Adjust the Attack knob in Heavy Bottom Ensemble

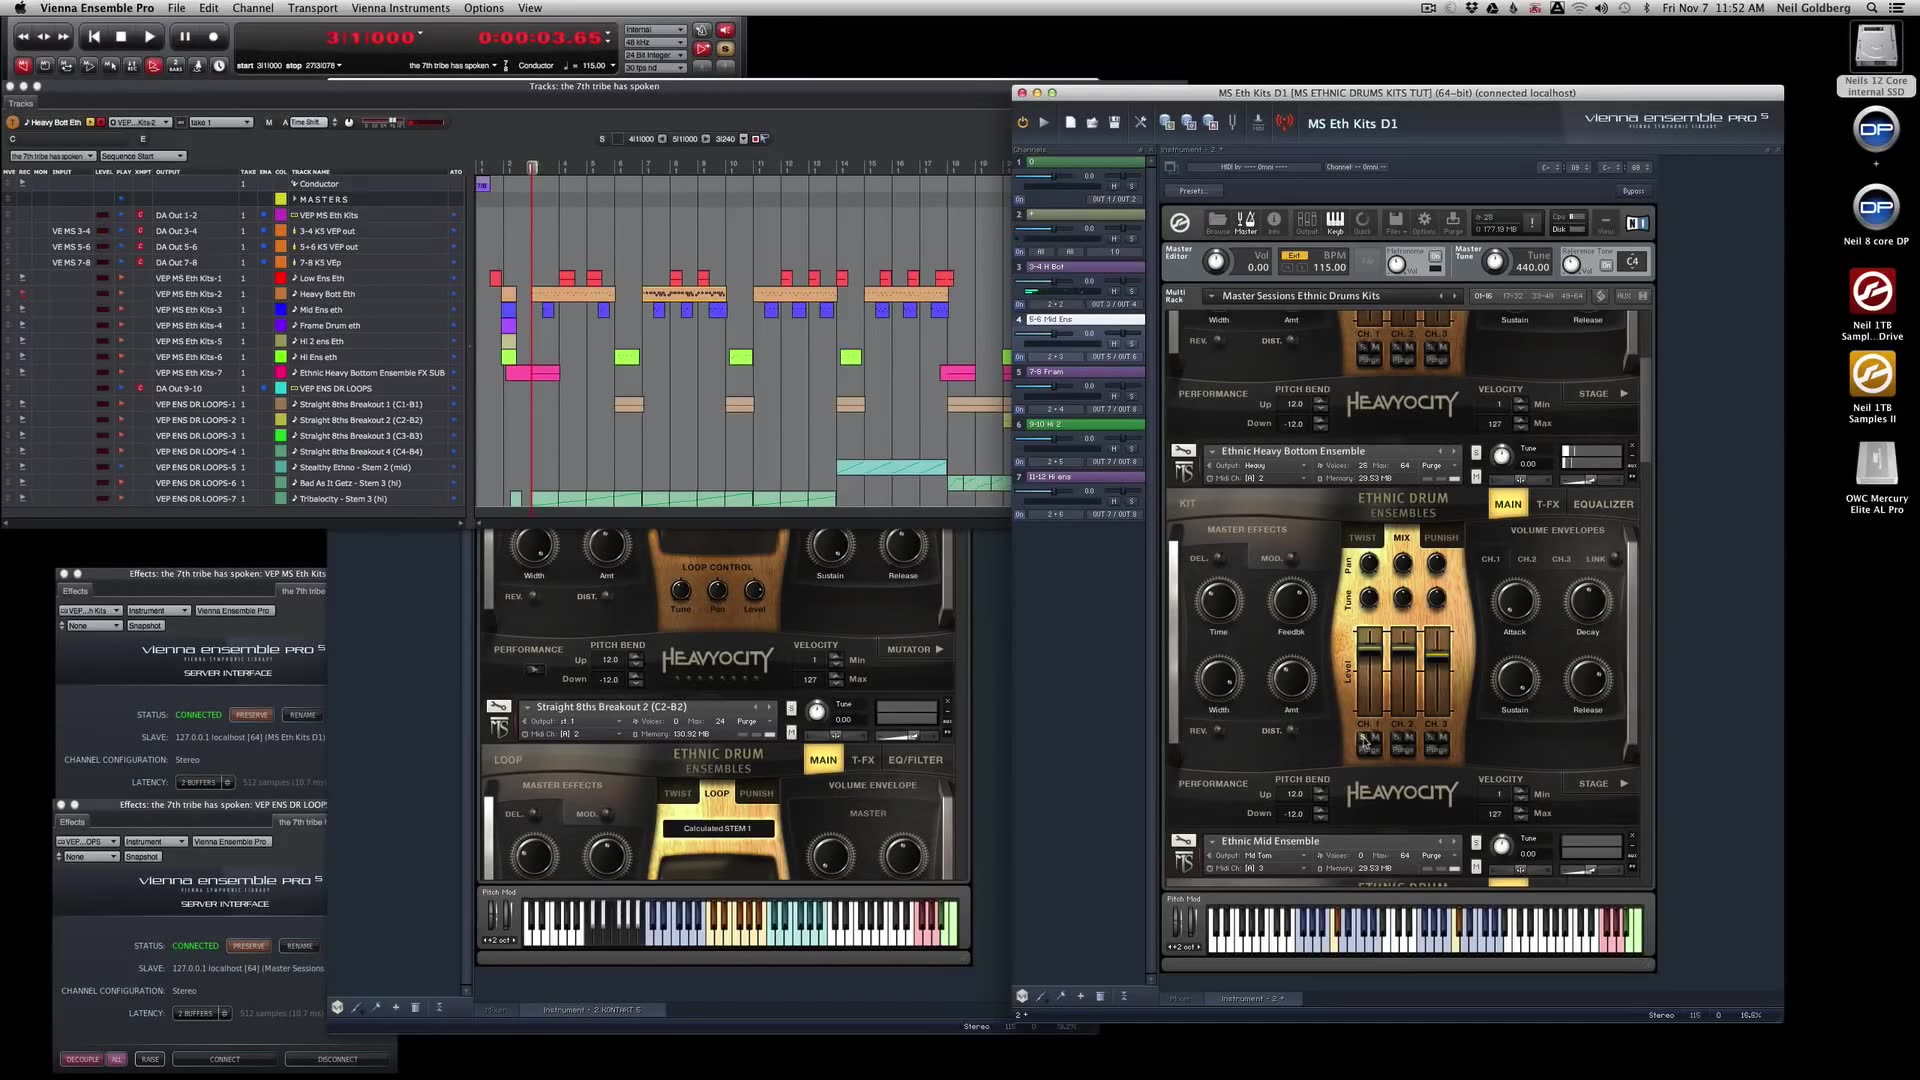pyautogui.click(x=1515, y=601)
